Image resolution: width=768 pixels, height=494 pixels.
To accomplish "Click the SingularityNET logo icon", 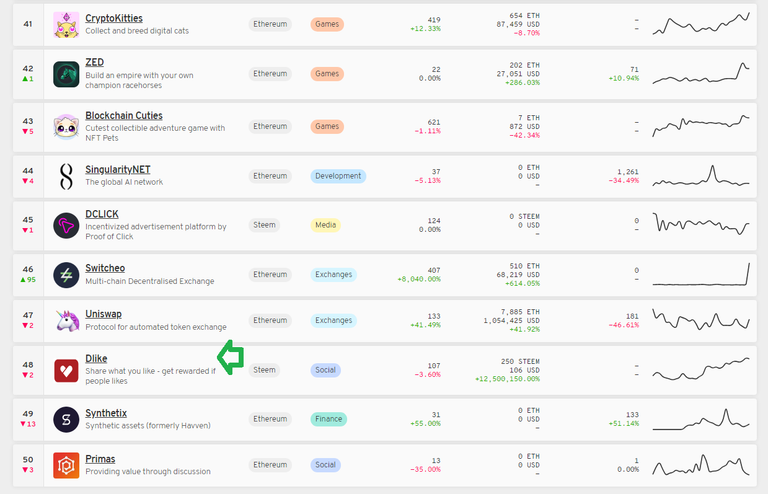I will click(x=66, y=176).
